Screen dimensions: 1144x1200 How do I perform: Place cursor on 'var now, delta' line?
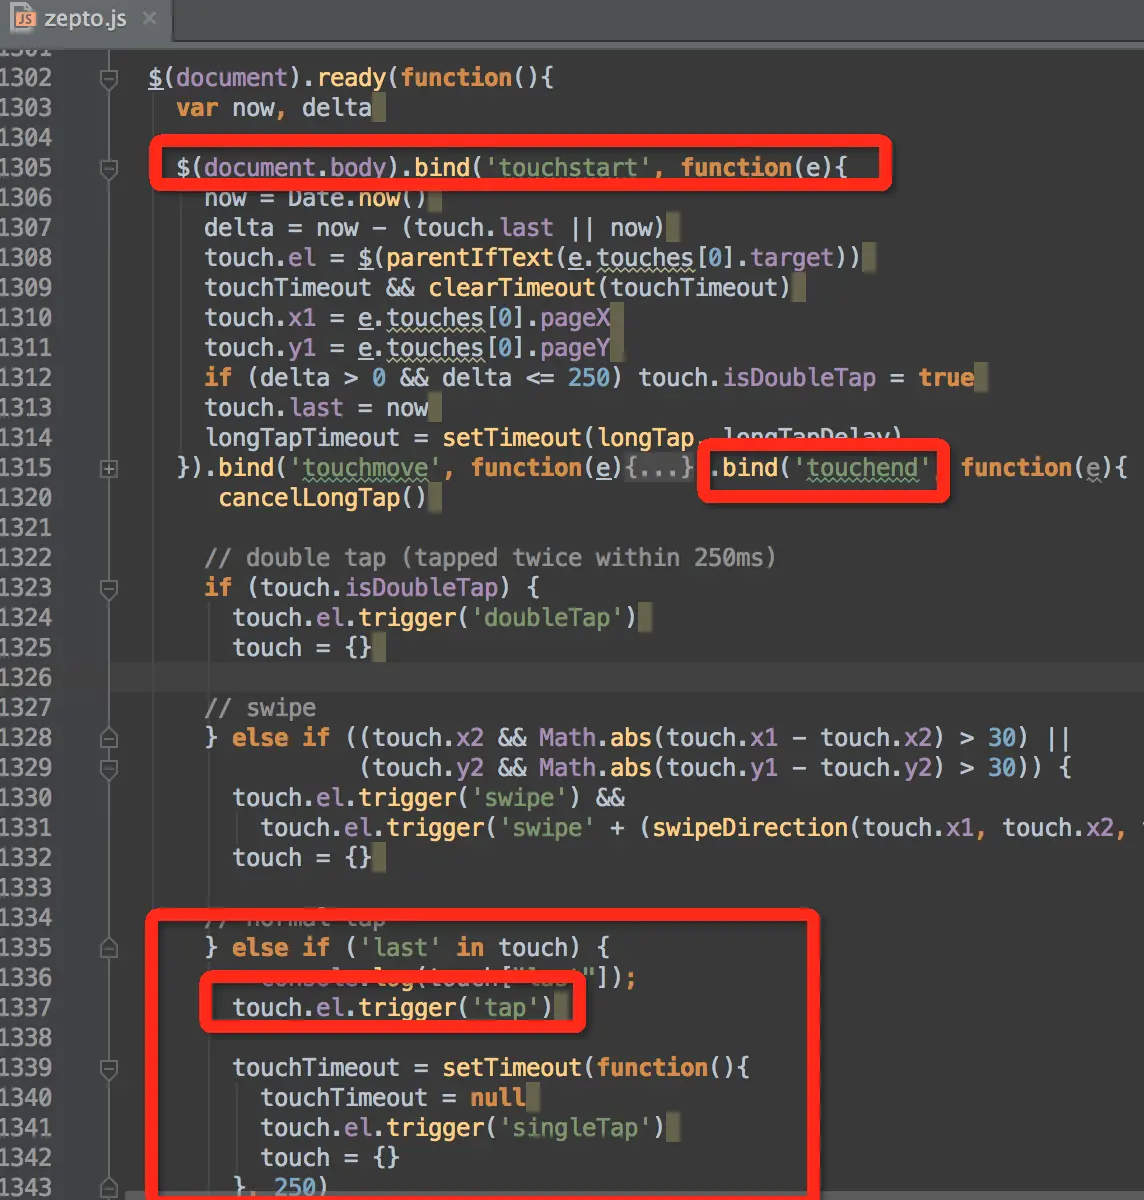[274, 108]
